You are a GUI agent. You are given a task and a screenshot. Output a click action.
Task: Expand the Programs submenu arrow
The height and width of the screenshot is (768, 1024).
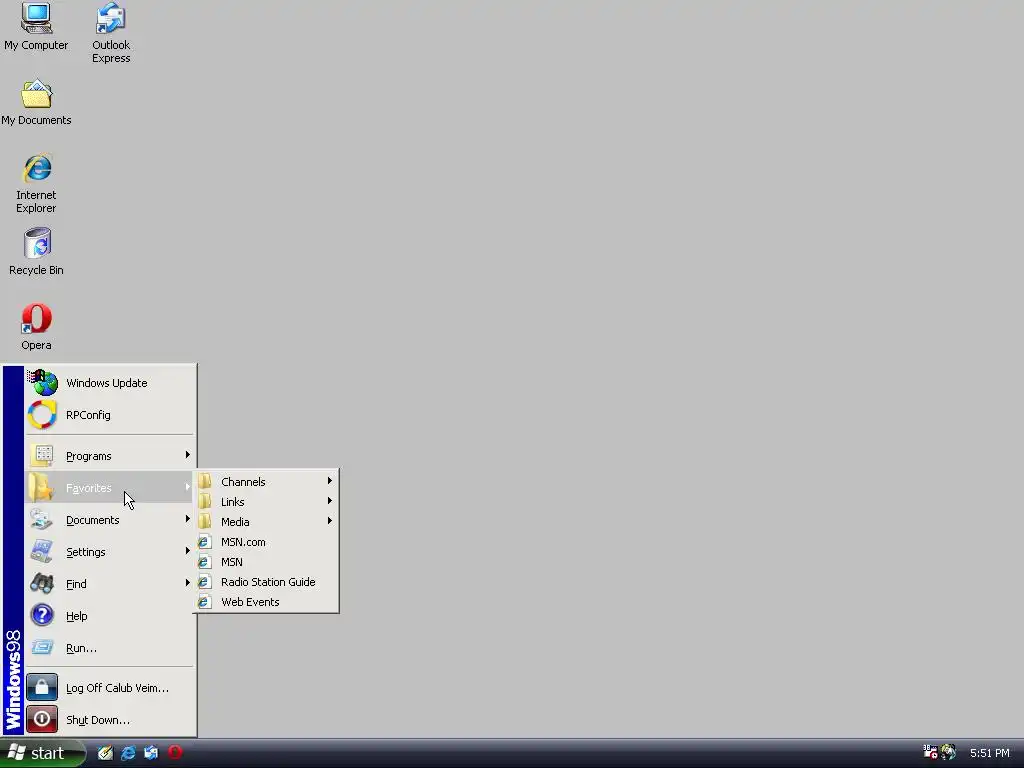point(187,455)
